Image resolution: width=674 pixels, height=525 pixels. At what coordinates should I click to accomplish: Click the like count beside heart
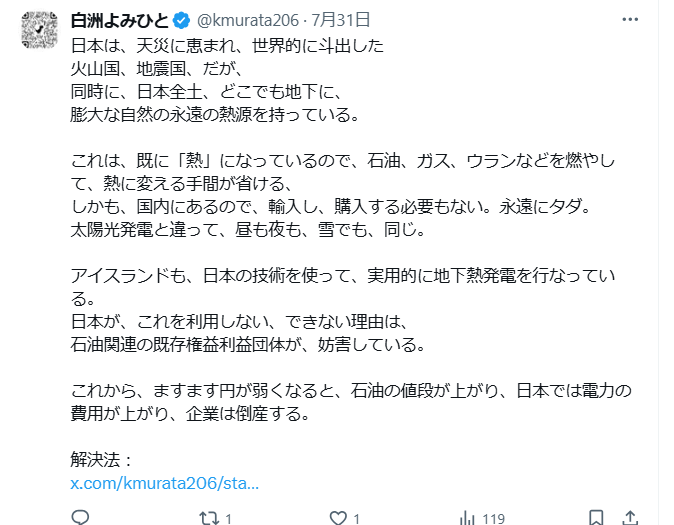point(356,519)
